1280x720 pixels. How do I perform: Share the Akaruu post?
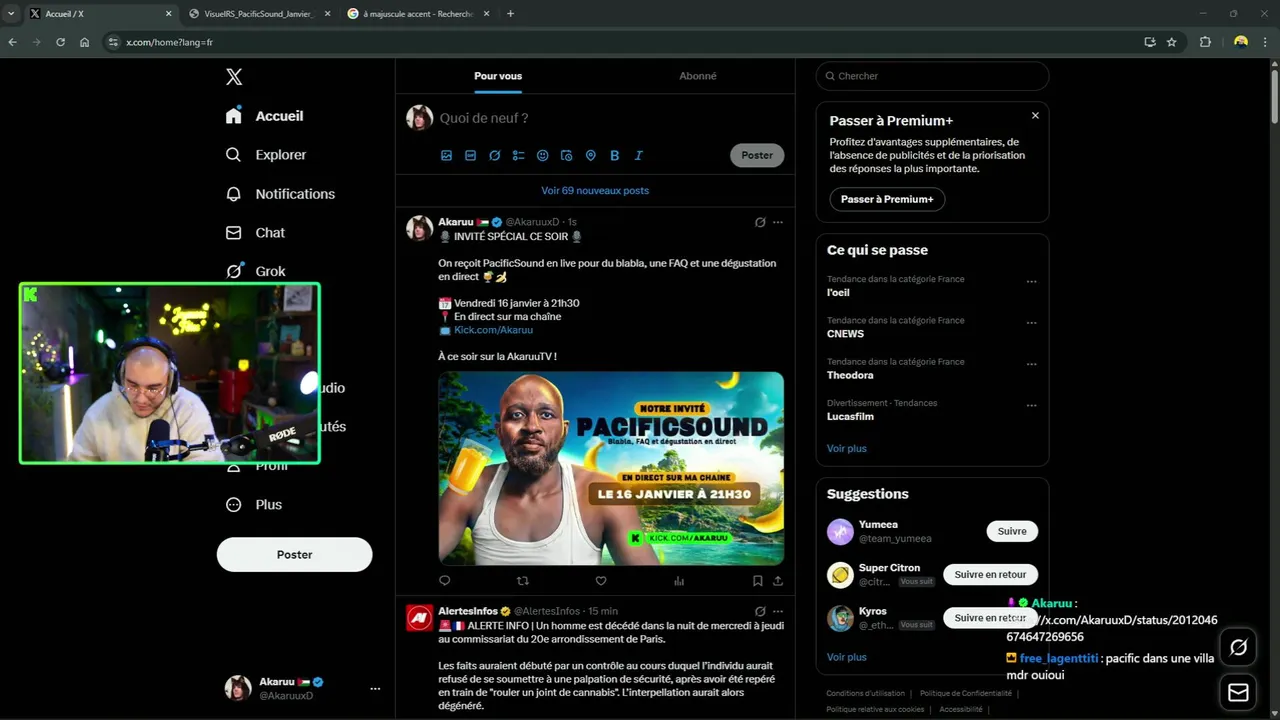pos(778,581)
